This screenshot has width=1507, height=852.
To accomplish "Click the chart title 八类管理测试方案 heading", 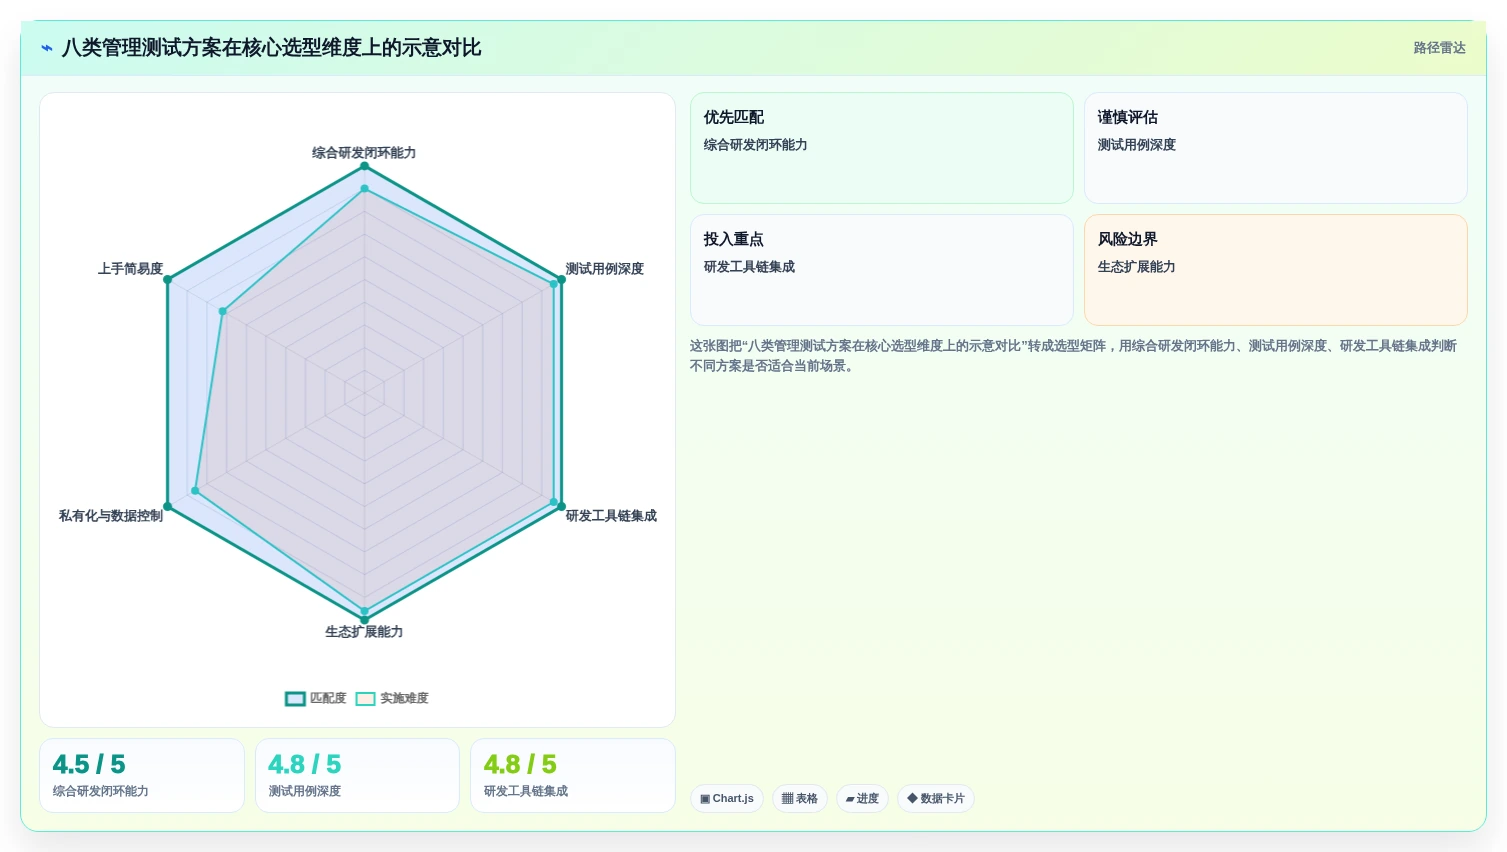I will (x=272, y=48).
